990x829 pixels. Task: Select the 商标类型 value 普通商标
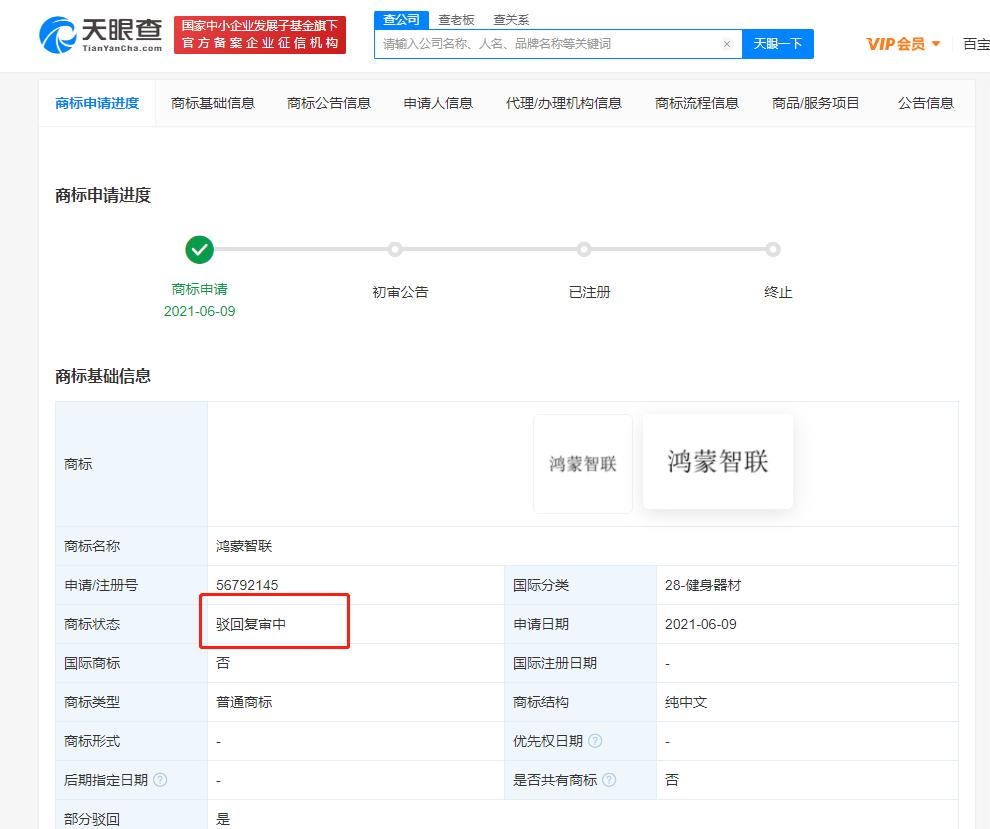(x=244, y=702)
